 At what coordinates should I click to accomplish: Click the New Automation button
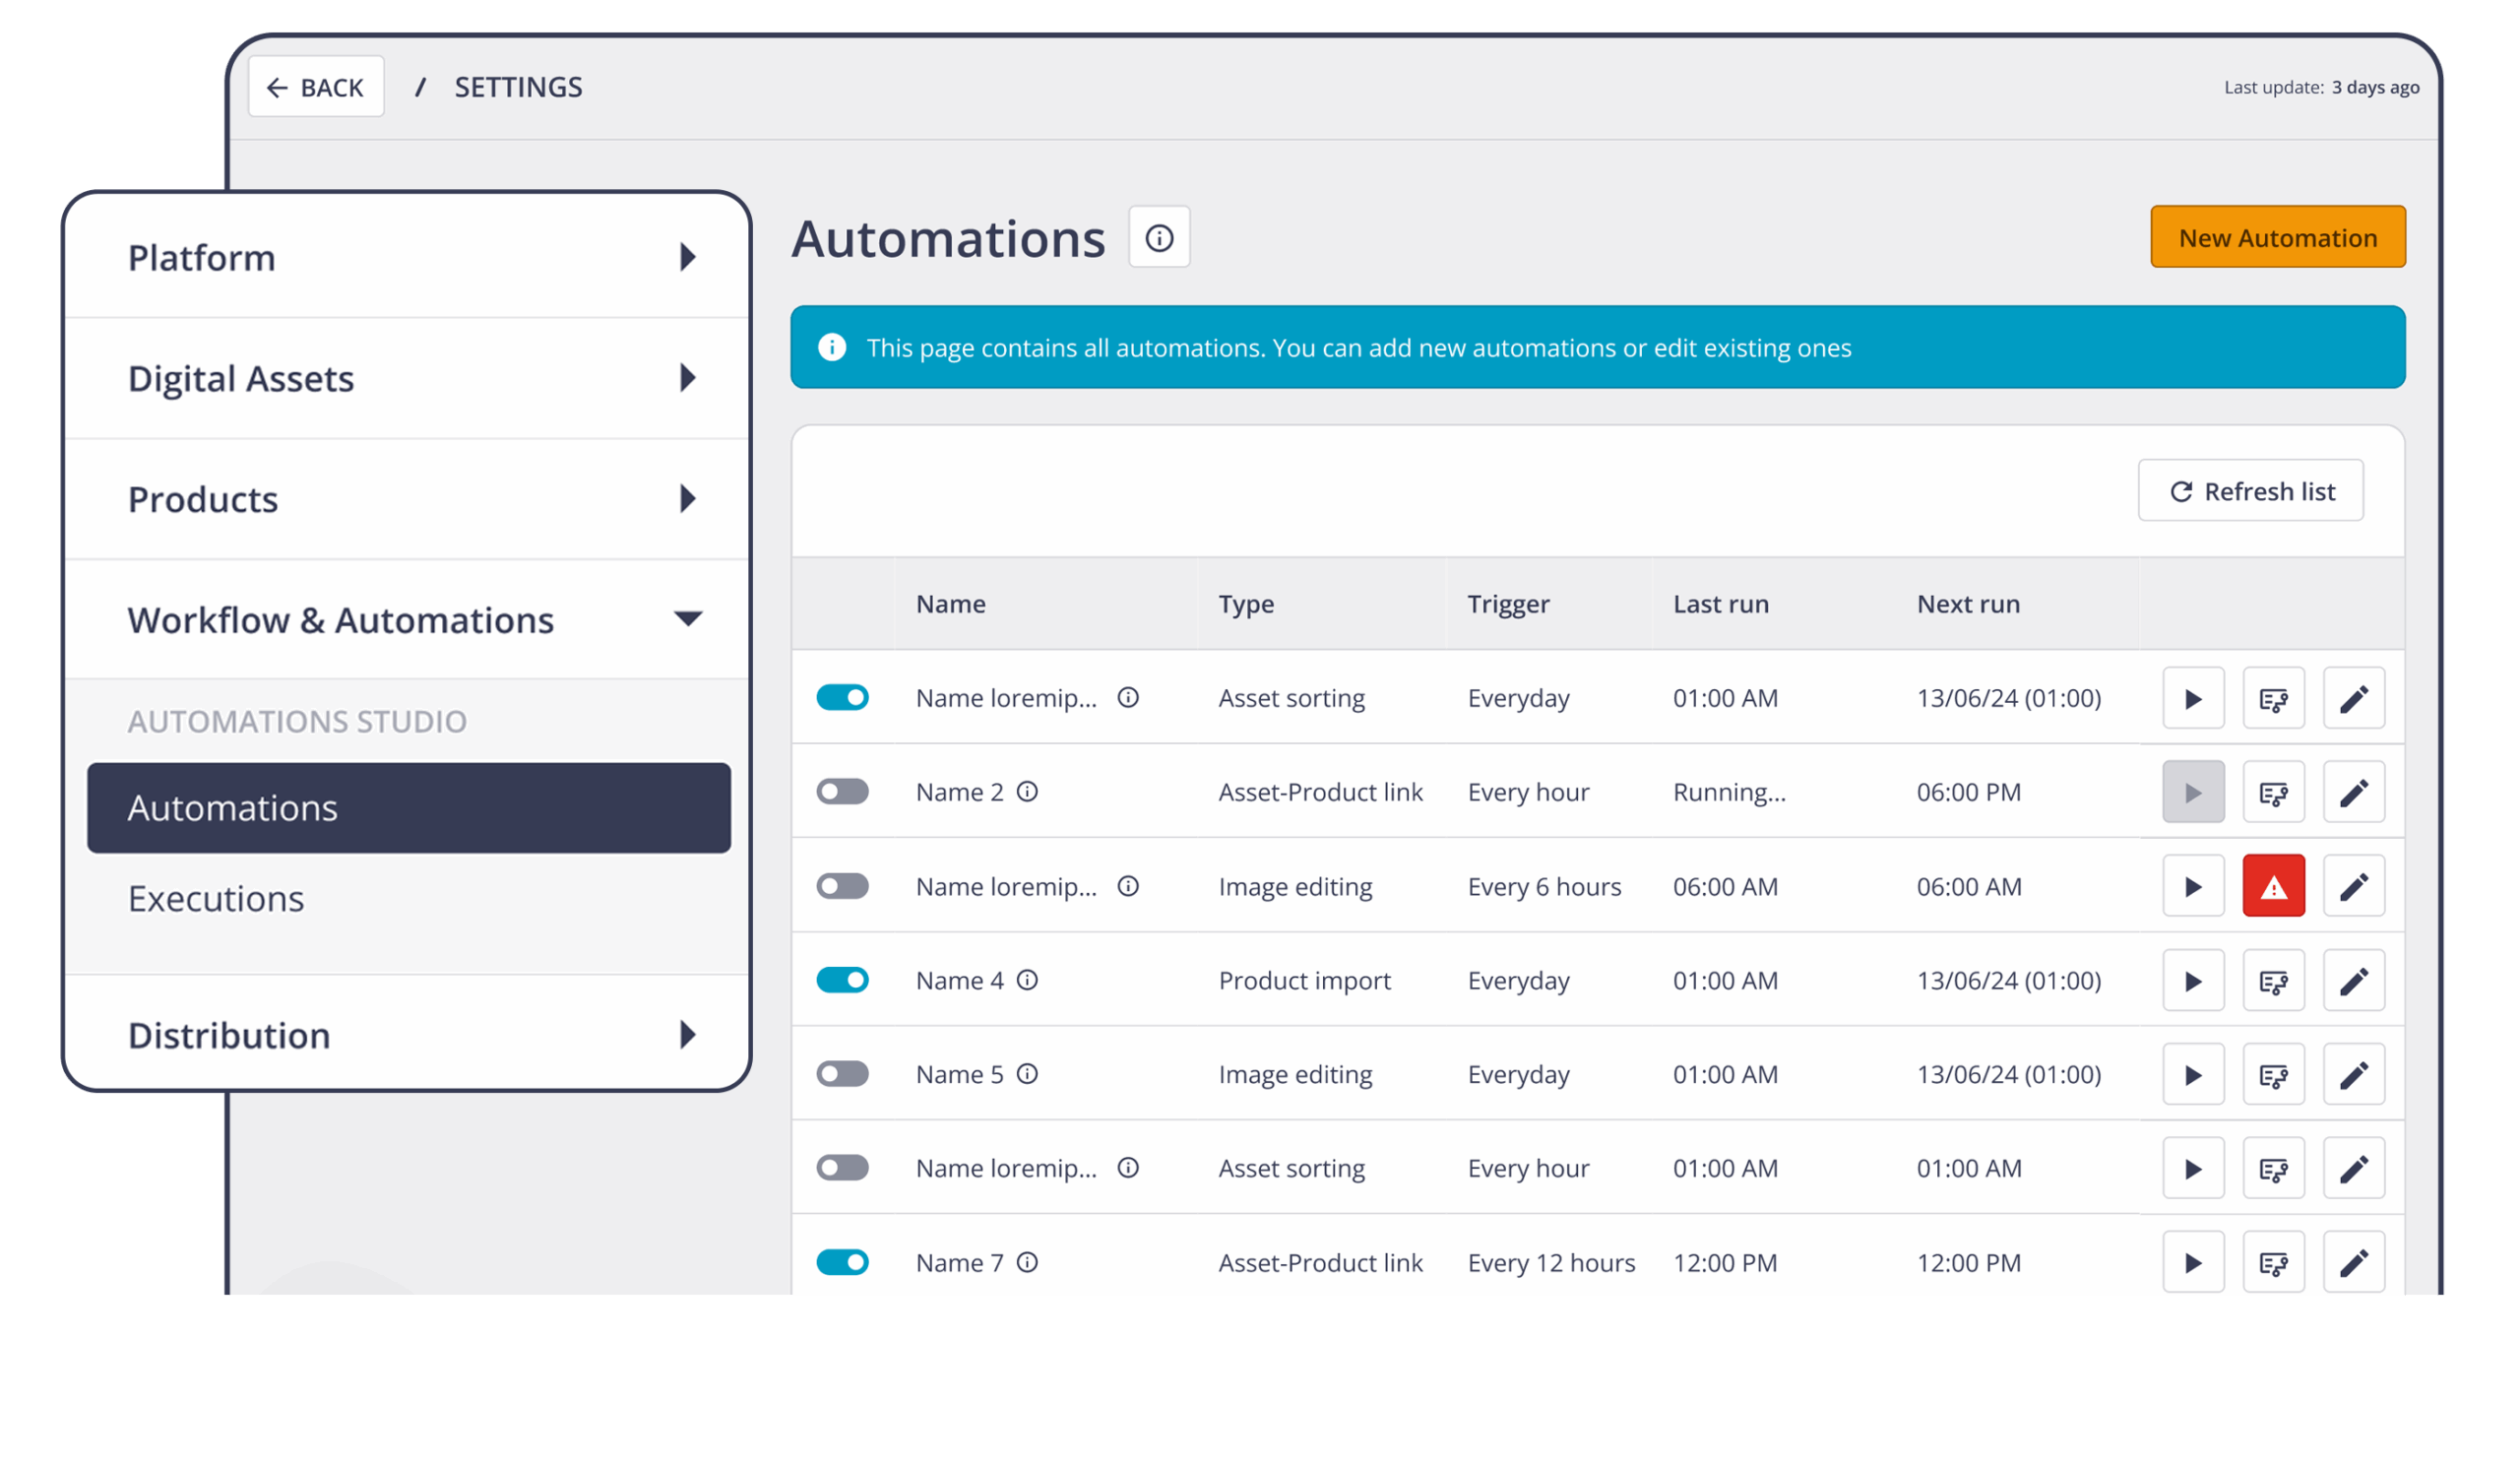2277,238
